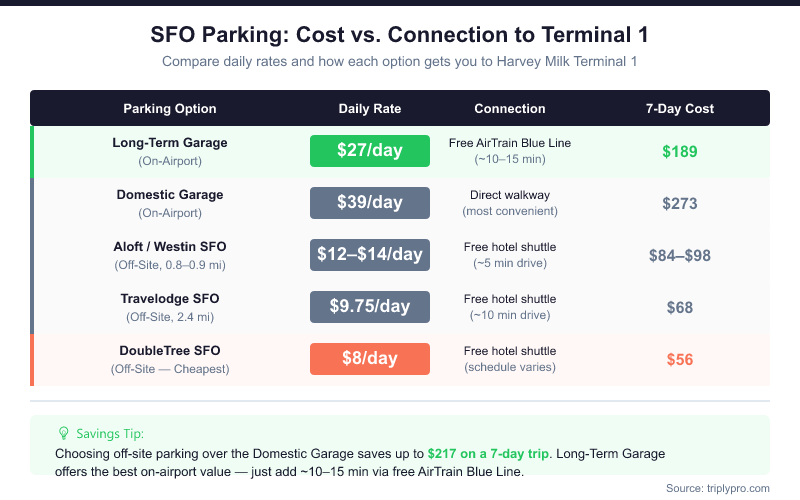Select the Long-Term Garage row label

pyautogui.click(x=170, y=143)
